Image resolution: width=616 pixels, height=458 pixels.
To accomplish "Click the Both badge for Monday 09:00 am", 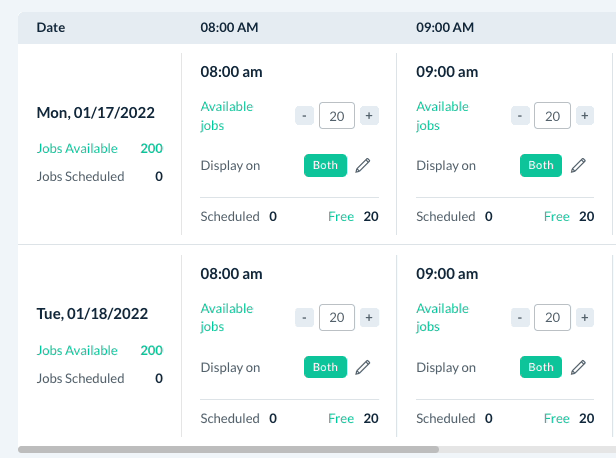I will (541, 166).
